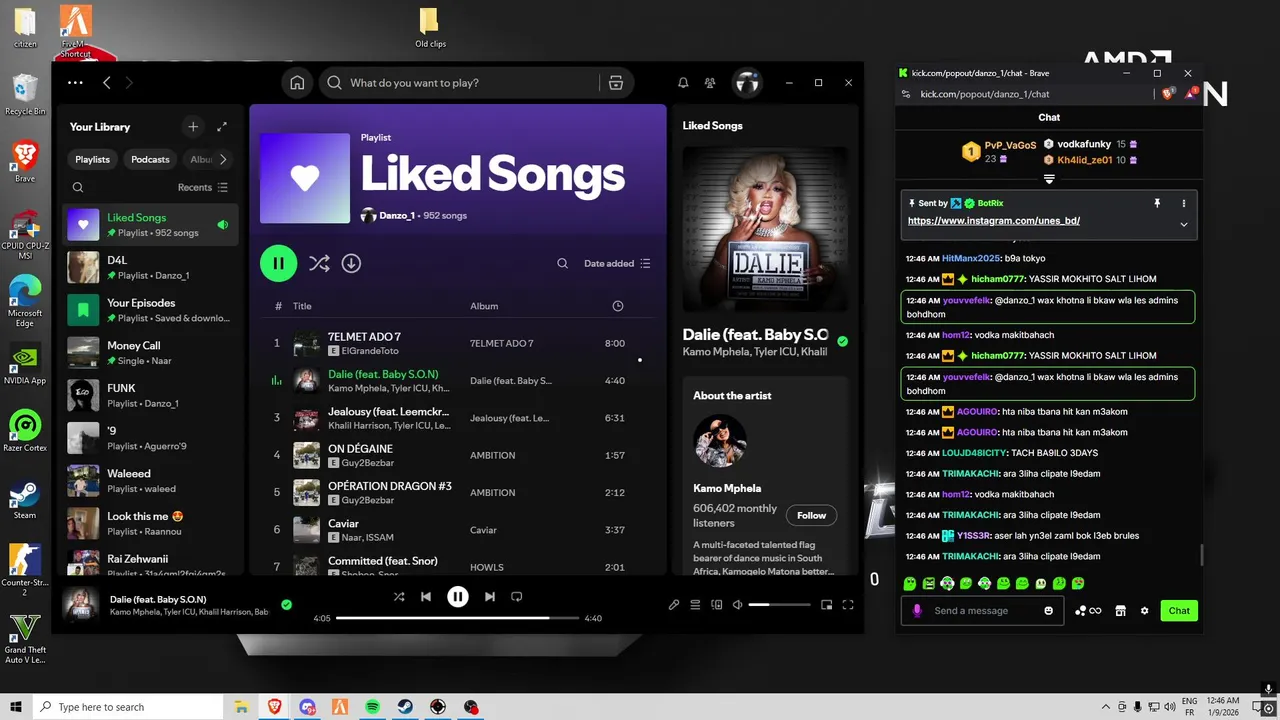Mute volume with the speaker icon
1280x720 pixels.
click(737, 604)
